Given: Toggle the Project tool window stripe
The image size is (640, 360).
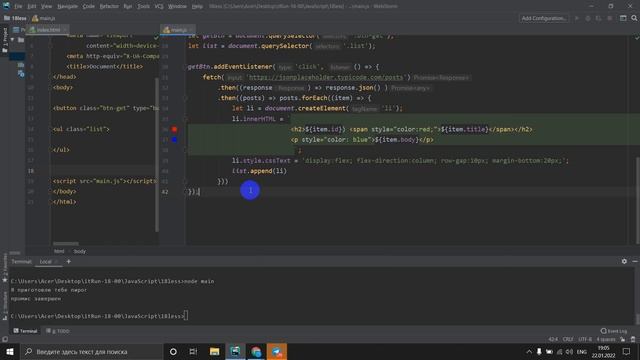Looking at the screenshot, I should (5, 40).
